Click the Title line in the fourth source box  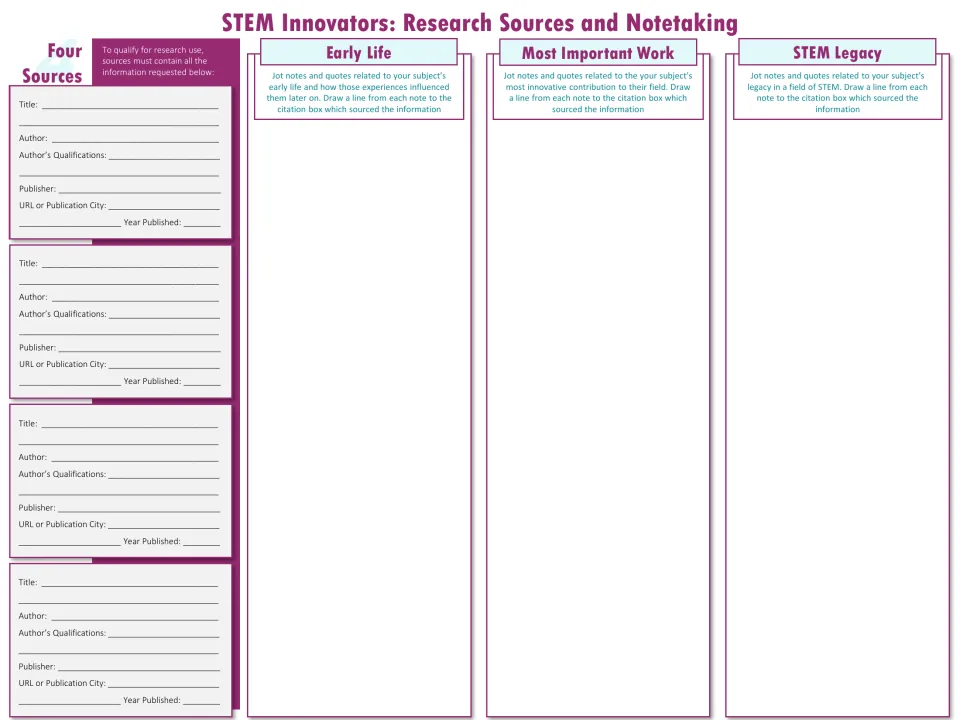pos(129,583)
